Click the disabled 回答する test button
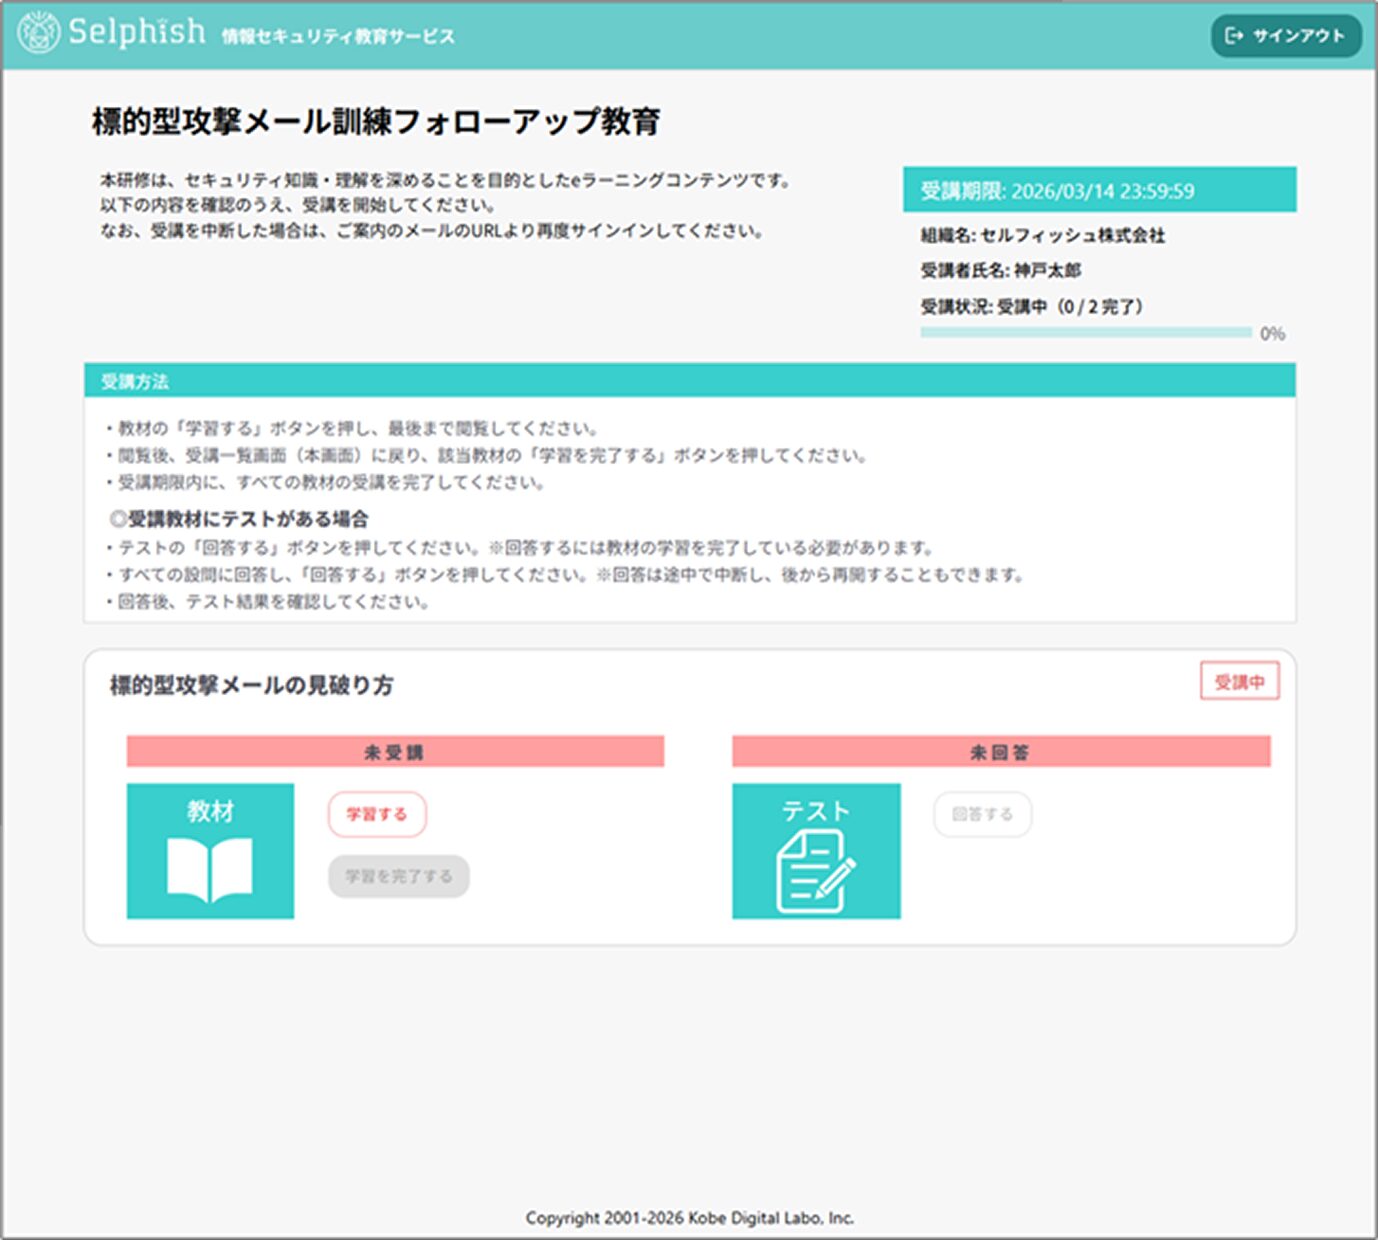The width and height of the screenshot is (1378, 1240). (982, 814)
